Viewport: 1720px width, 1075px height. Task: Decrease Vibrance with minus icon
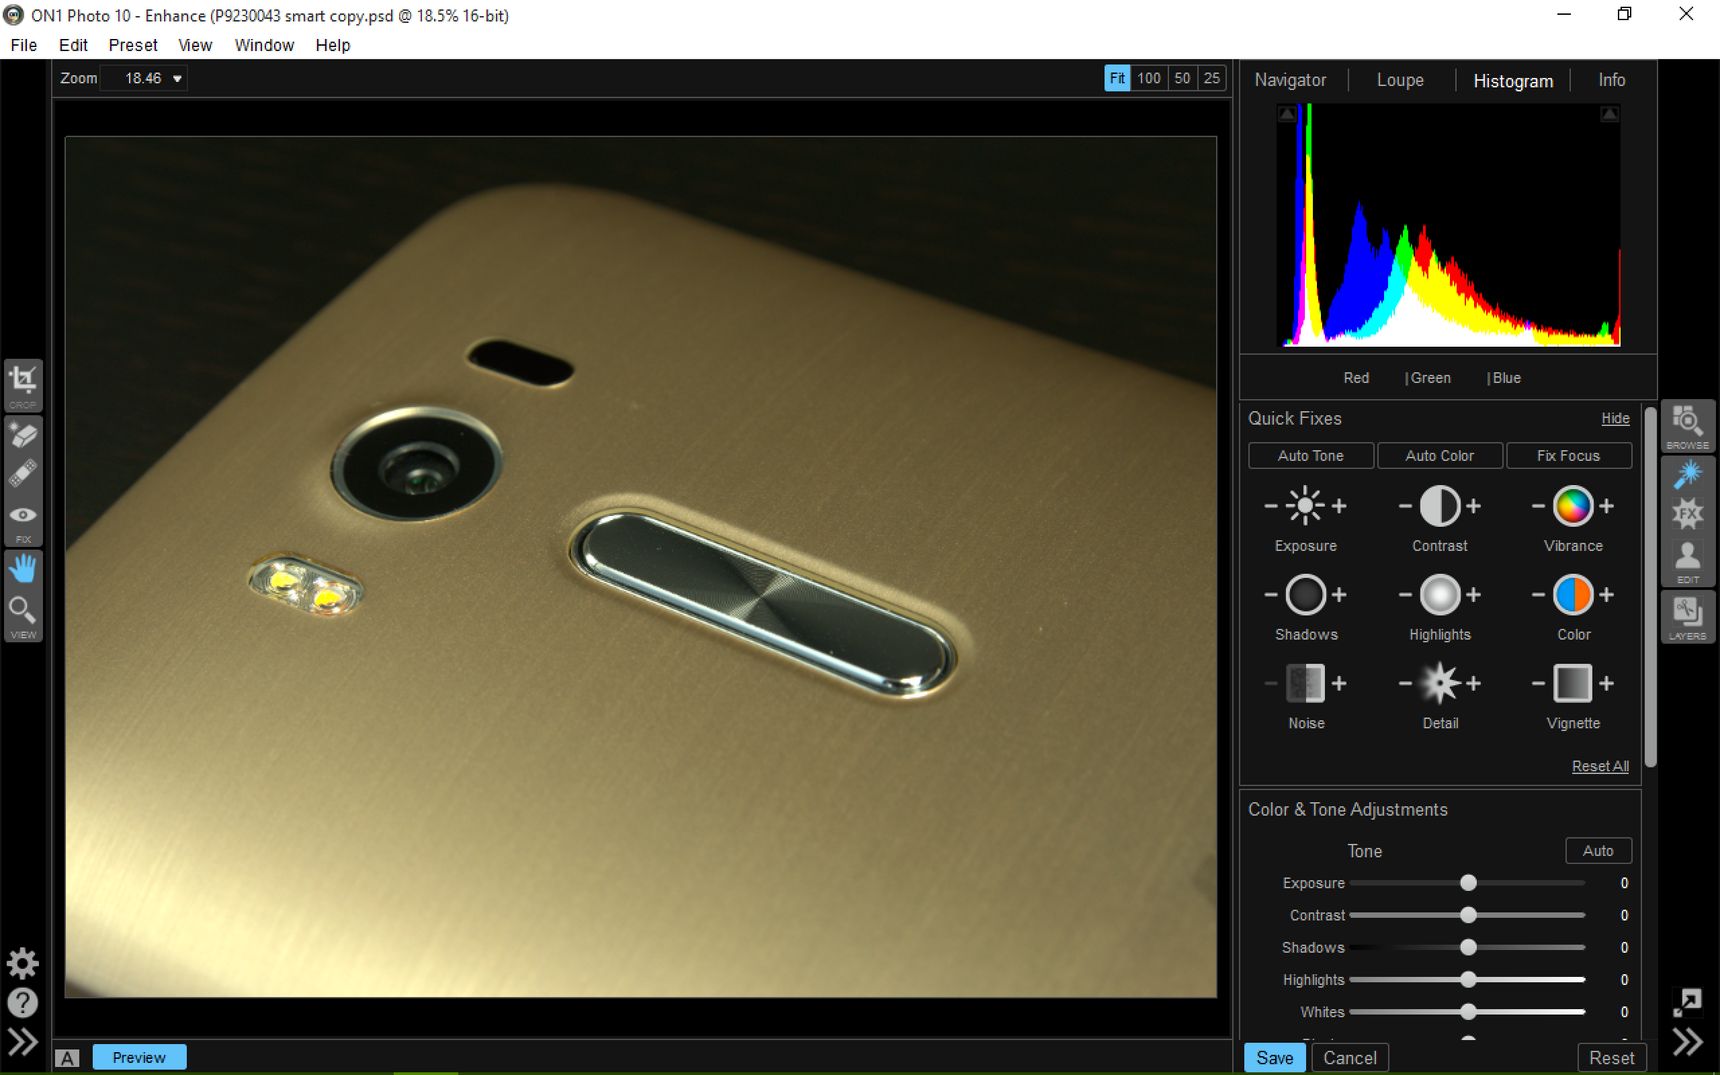coord(1538,506)
